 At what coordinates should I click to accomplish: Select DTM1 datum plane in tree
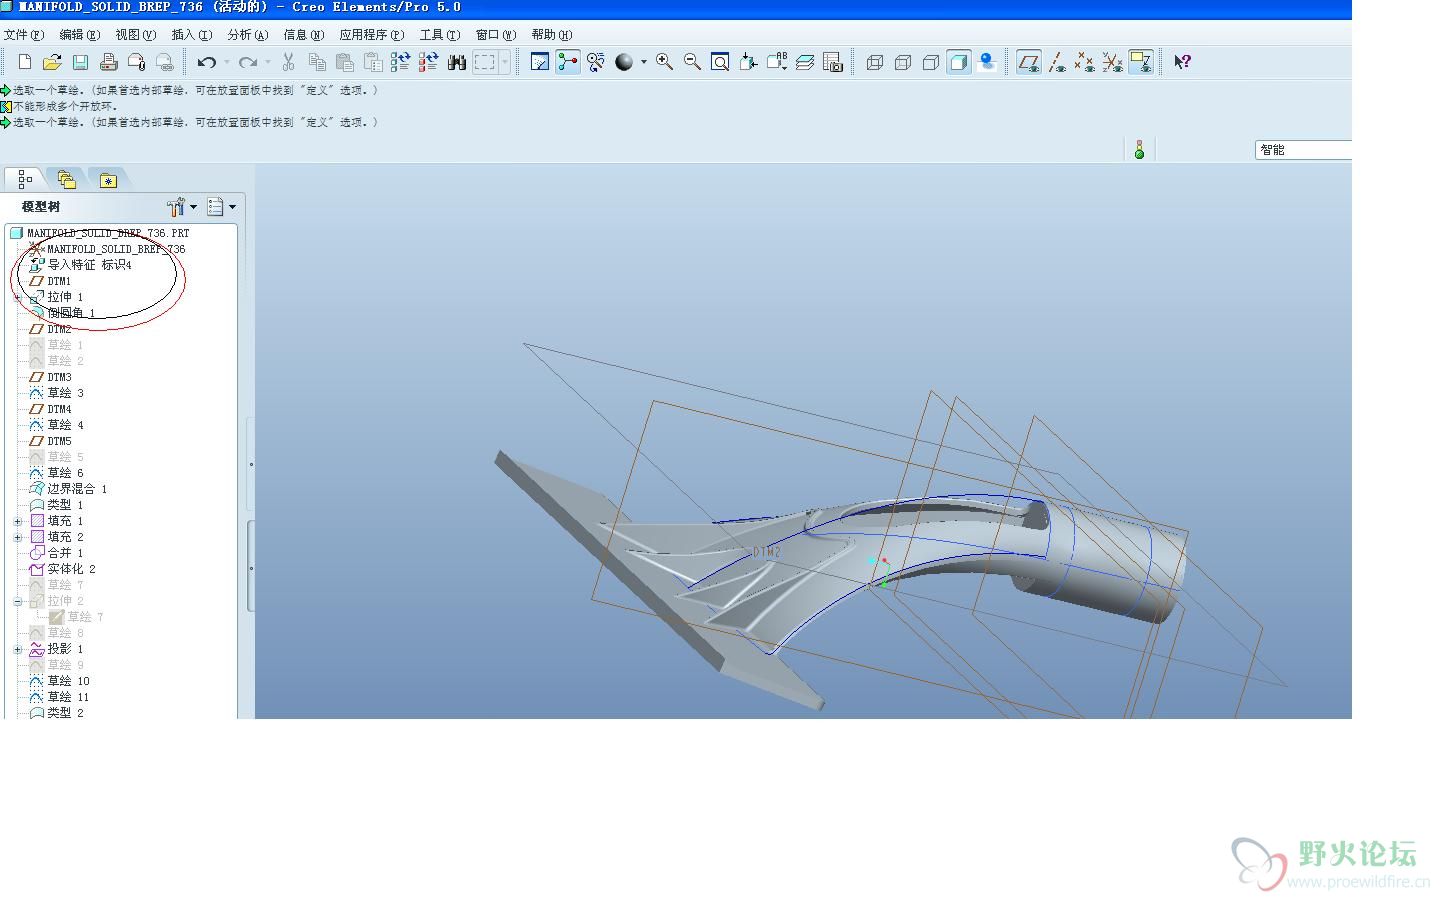click(x=50, y=281)
